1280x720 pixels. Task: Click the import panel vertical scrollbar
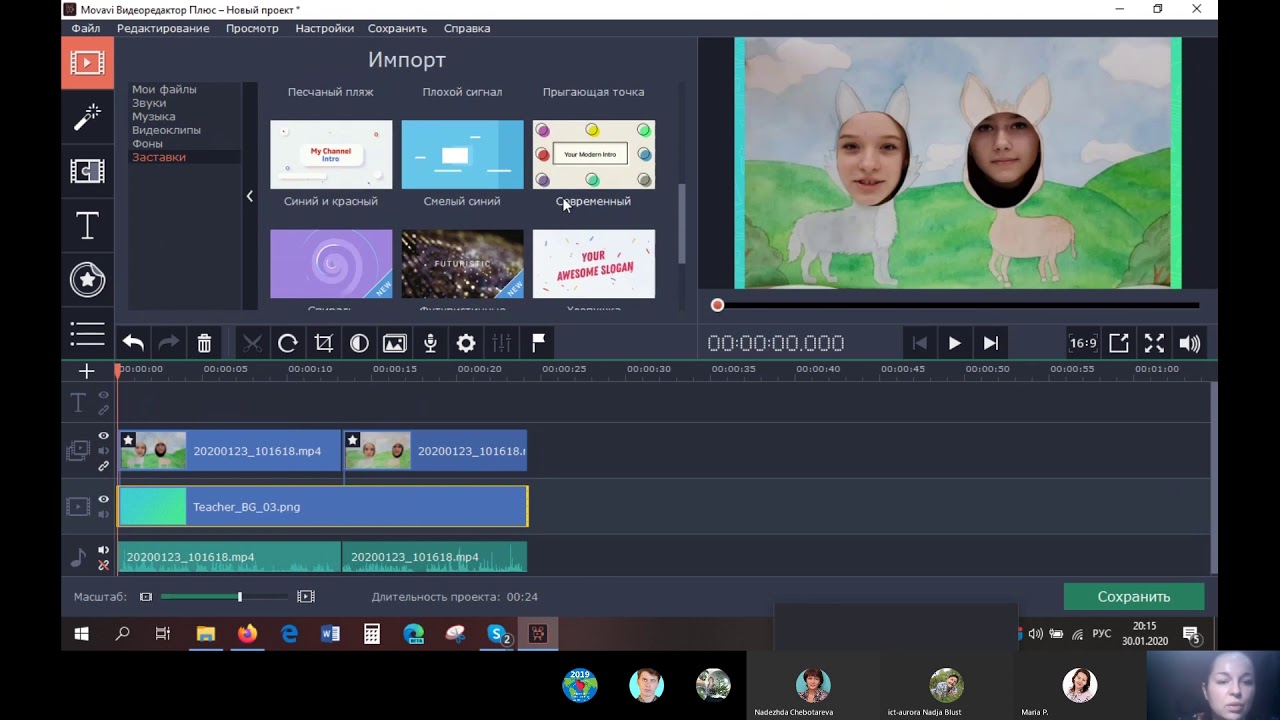pos(682,224)
